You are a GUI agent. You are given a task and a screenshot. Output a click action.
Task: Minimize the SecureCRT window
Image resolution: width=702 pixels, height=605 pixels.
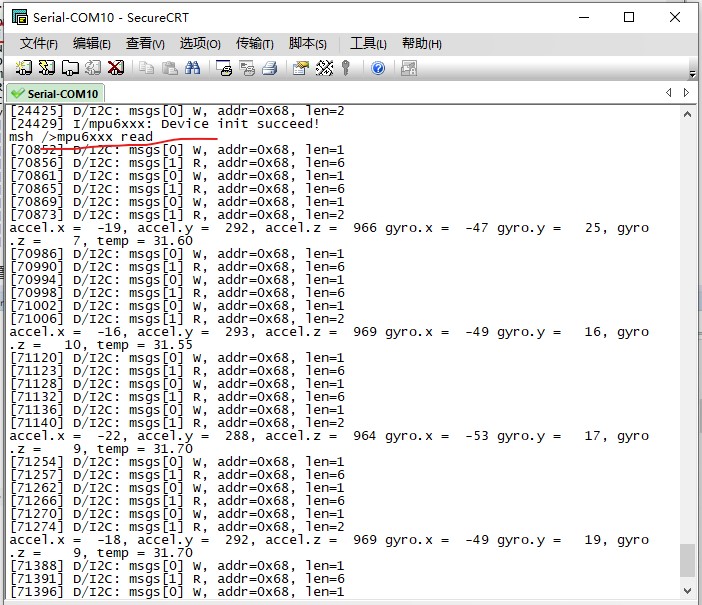pyautogui.click(x=584, y=17)
